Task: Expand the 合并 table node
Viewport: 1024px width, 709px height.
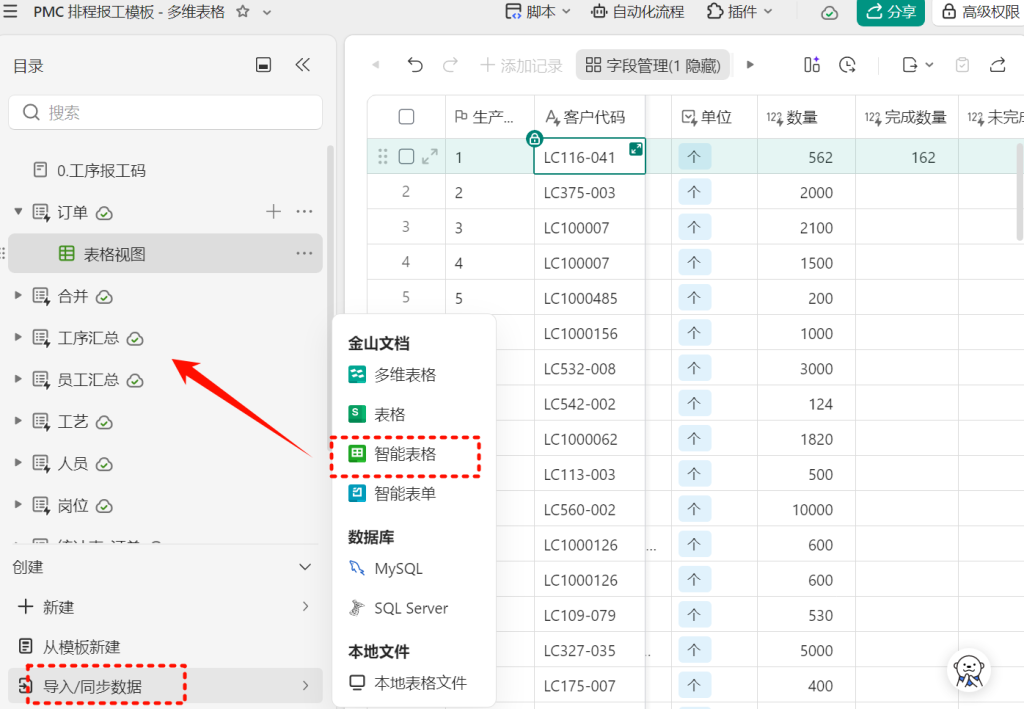Action: point(18,295)
